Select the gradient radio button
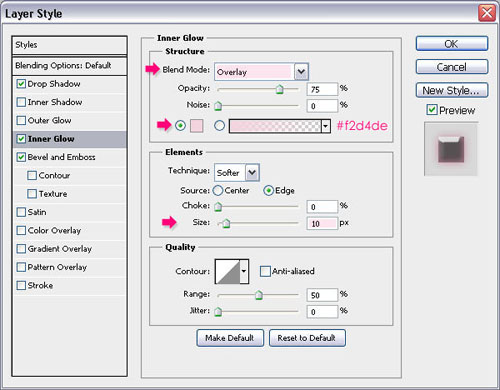Image resolution: width=500 pixels, height=390 pixels. [x=219, y=126]
